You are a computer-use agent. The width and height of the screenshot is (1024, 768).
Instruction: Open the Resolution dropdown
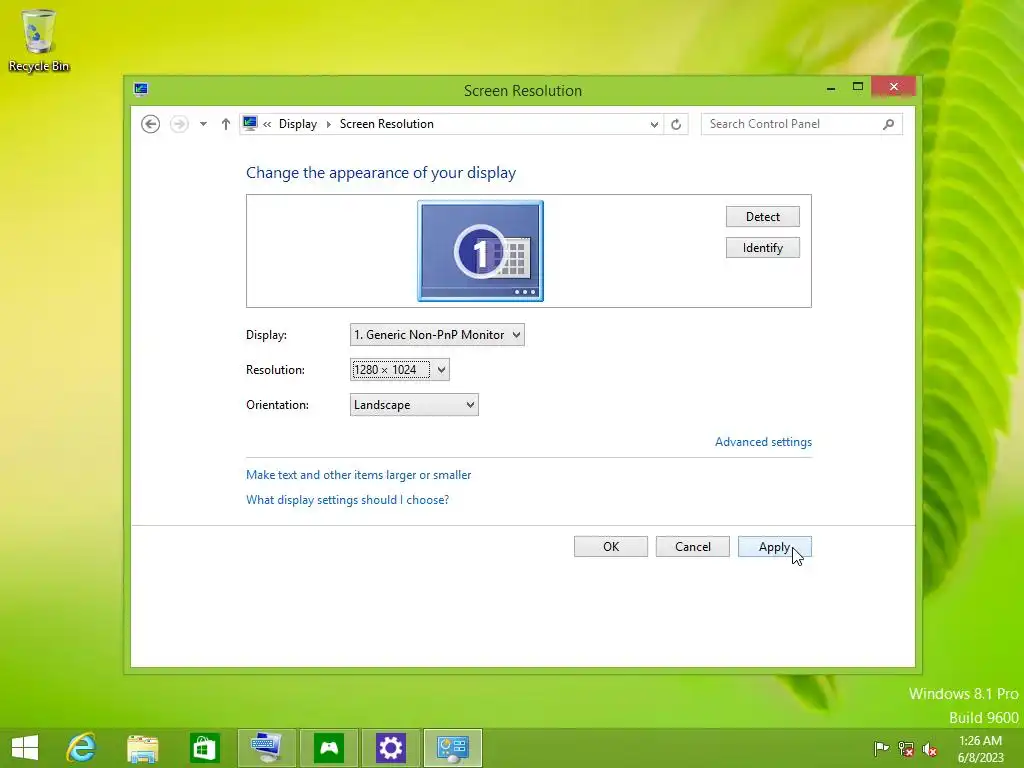(400, 370)
